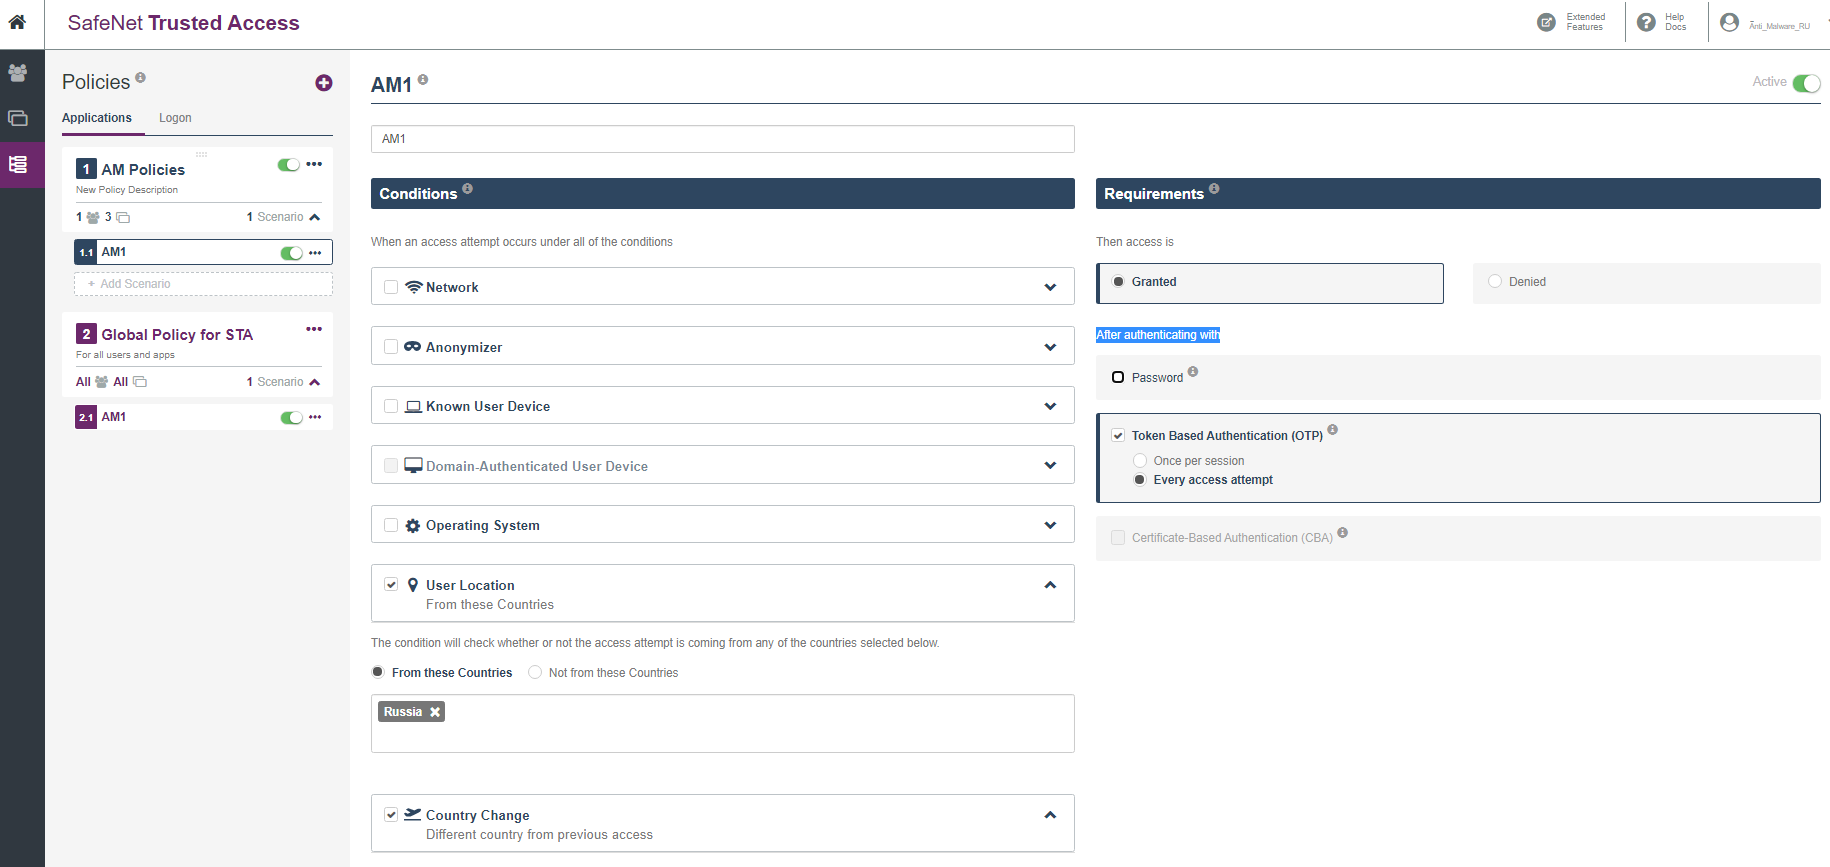Select Once per session option
Viewport: 1830px width, 867px height.
tap(1140, 461)
